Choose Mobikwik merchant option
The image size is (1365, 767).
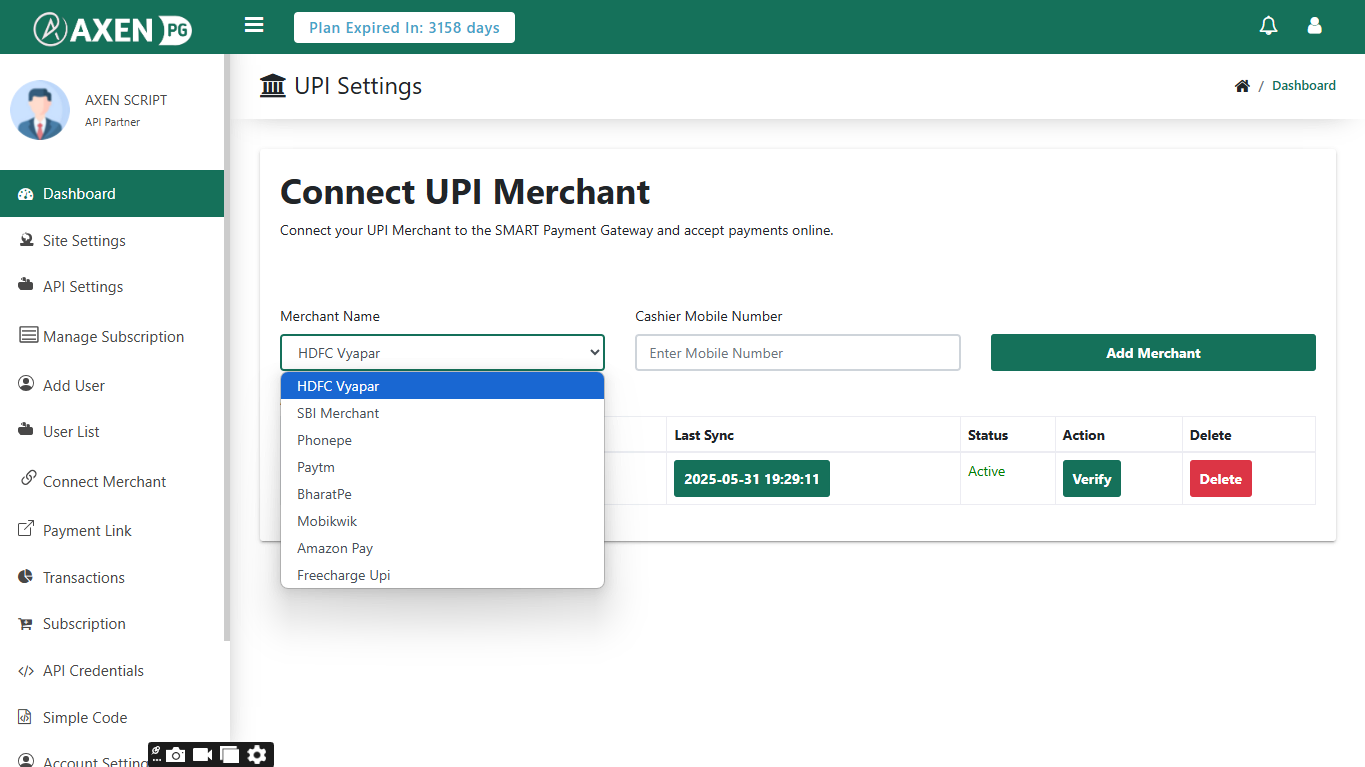442,521
